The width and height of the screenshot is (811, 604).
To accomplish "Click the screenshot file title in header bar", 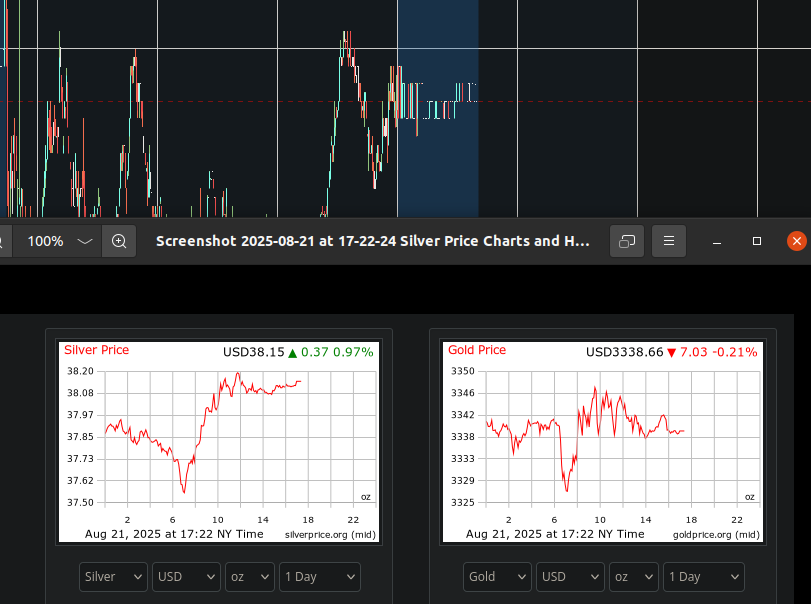I will click(372, 241).
